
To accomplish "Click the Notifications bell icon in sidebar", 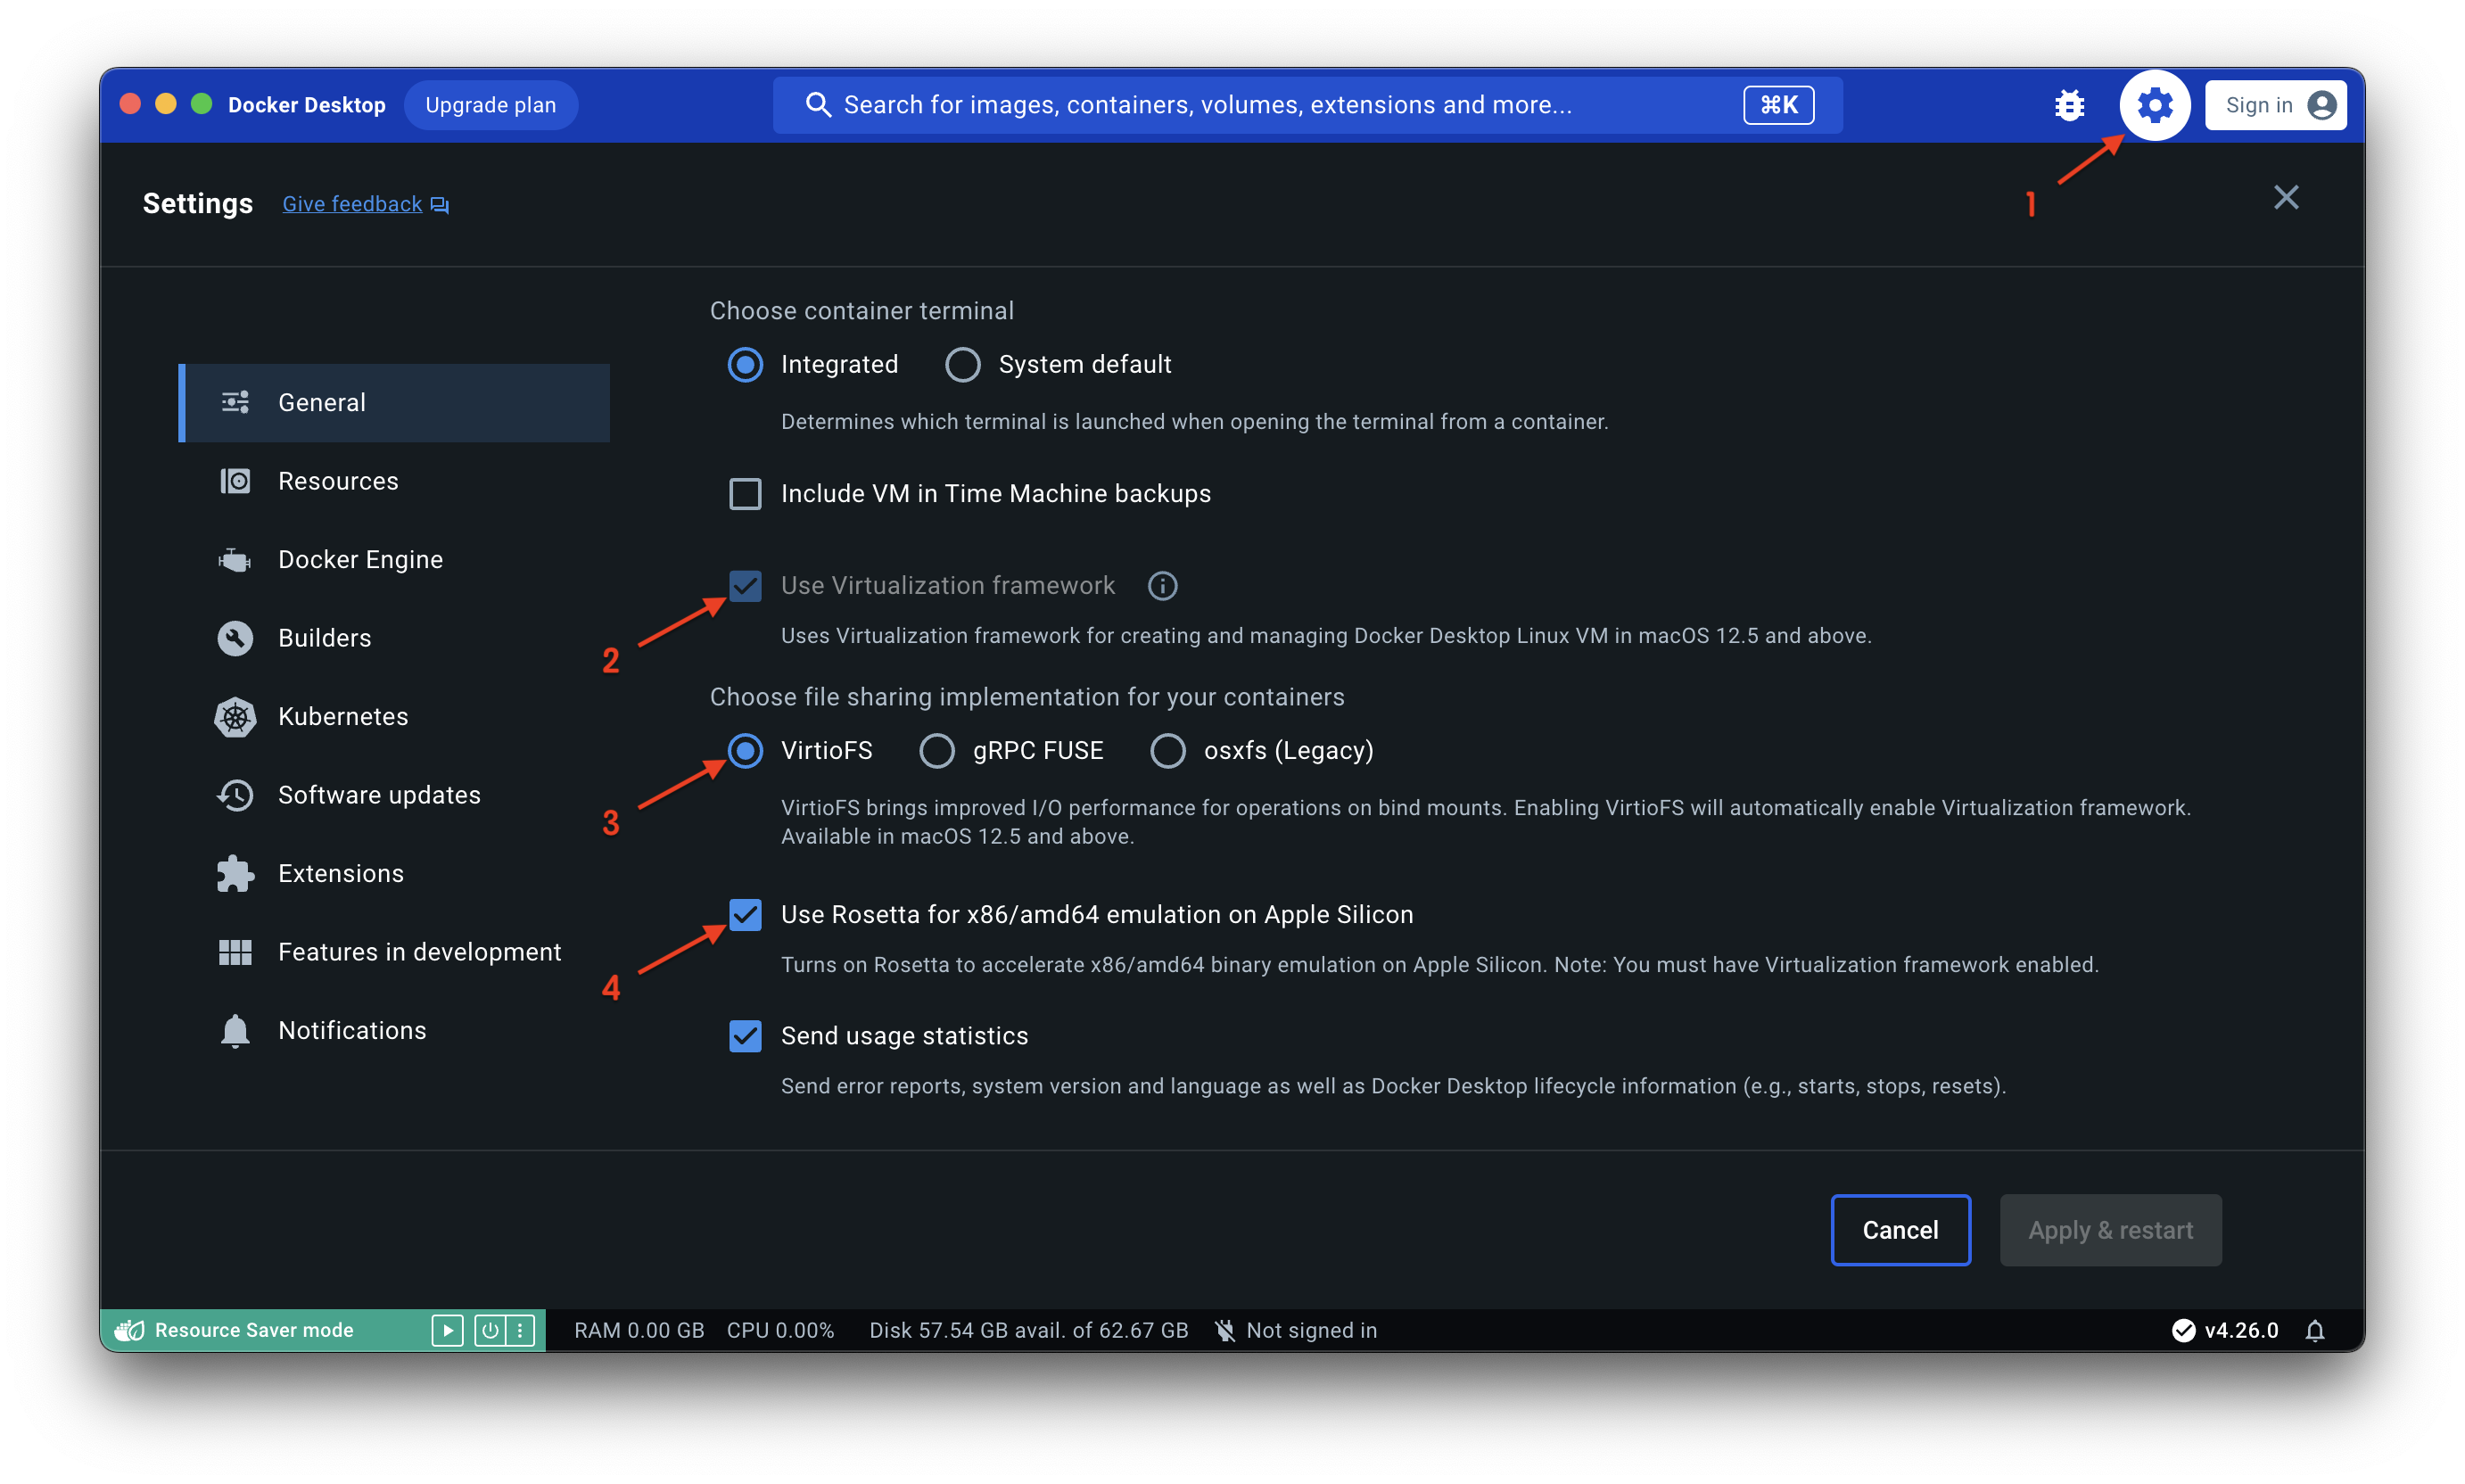I will 235,1031.
